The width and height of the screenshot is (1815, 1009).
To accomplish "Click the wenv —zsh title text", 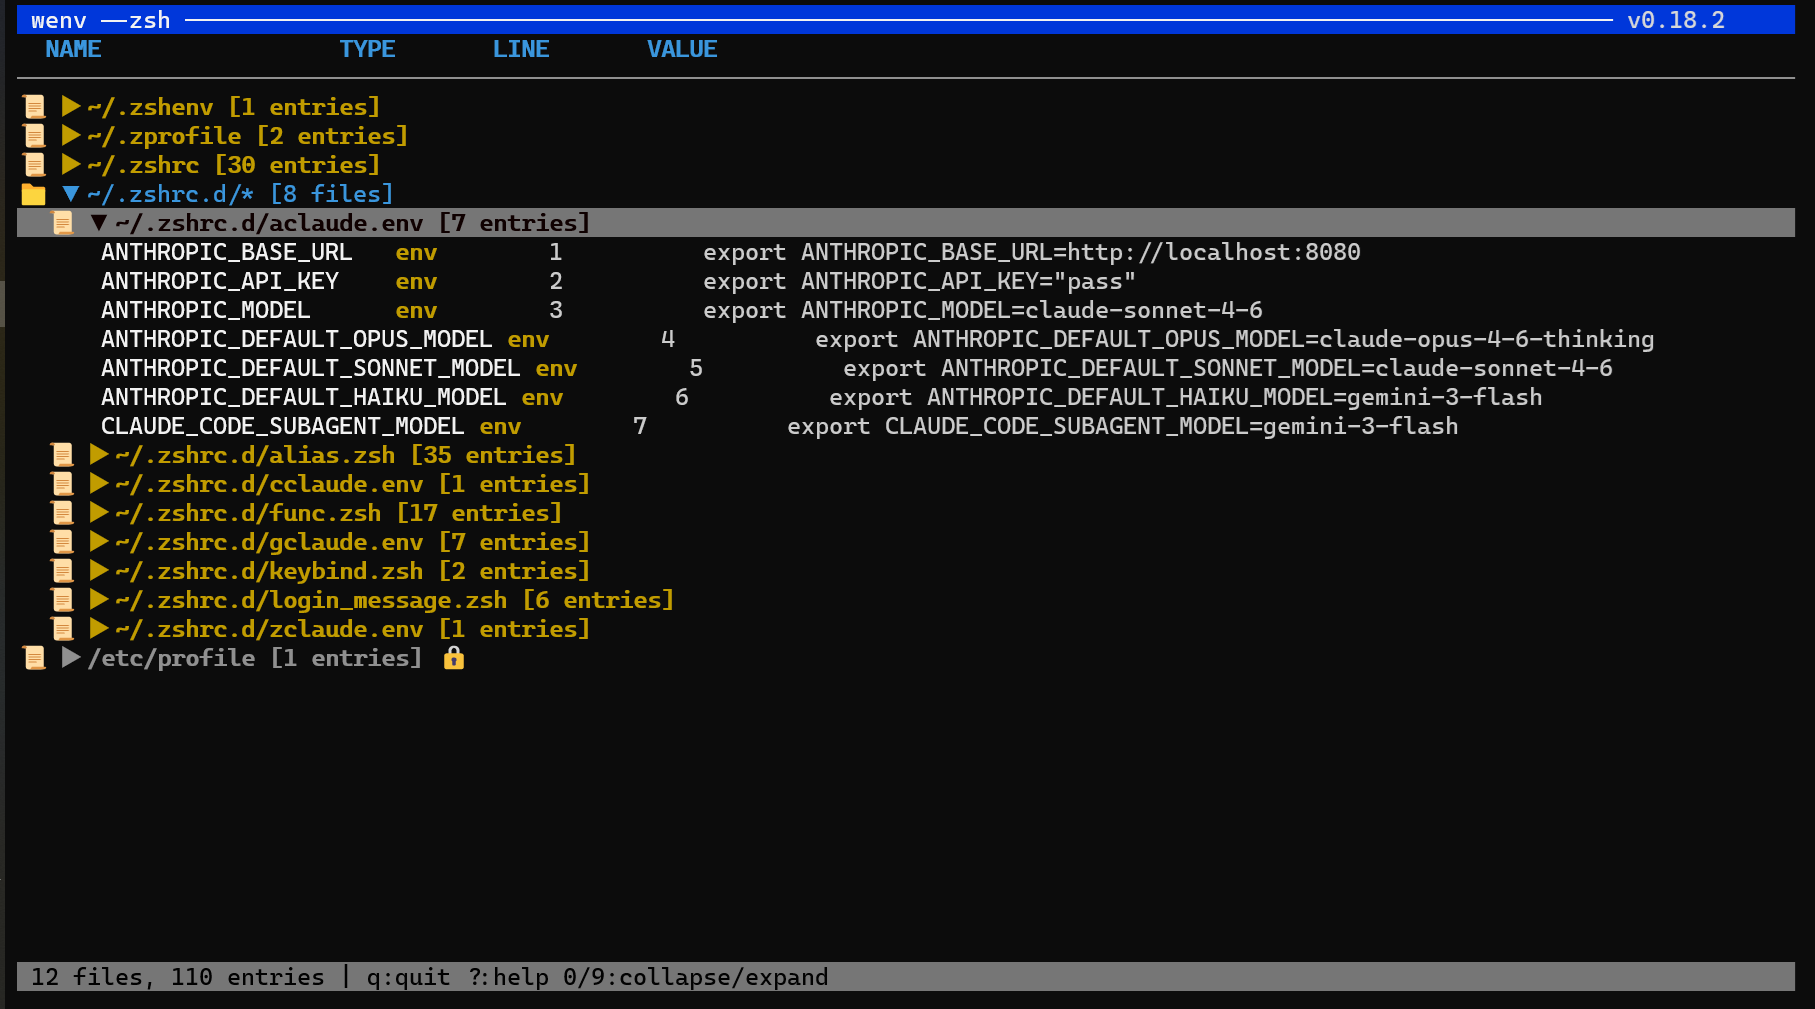I will click(101, 20).
